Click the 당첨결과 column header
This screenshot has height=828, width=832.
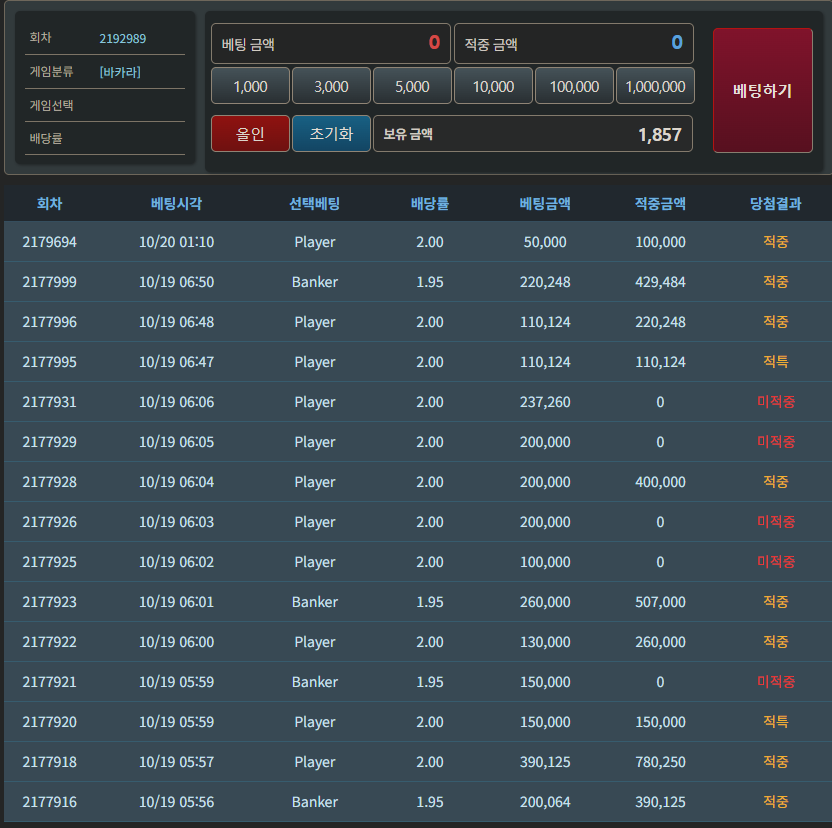[775, 203]
